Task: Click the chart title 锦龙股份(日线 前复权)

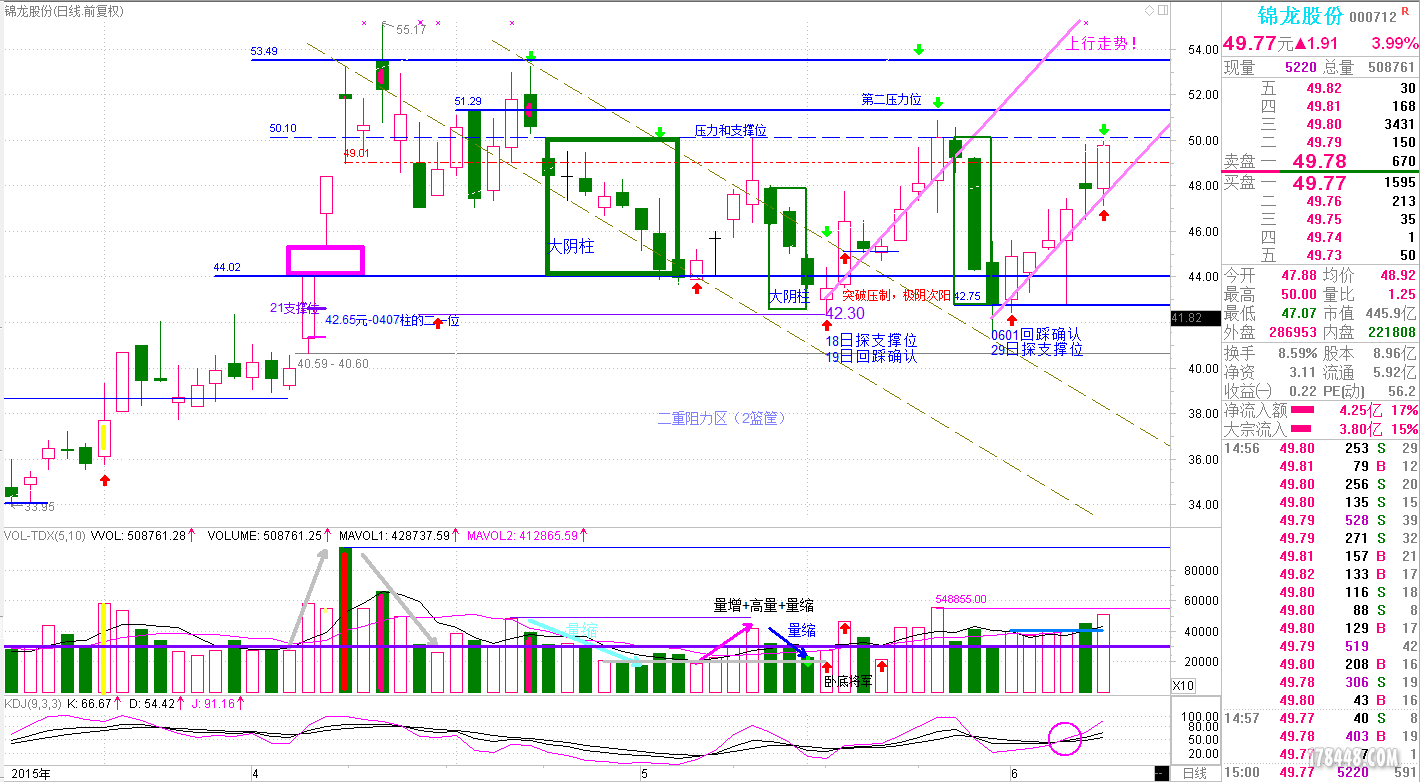Action: click(x=64, y=10)
